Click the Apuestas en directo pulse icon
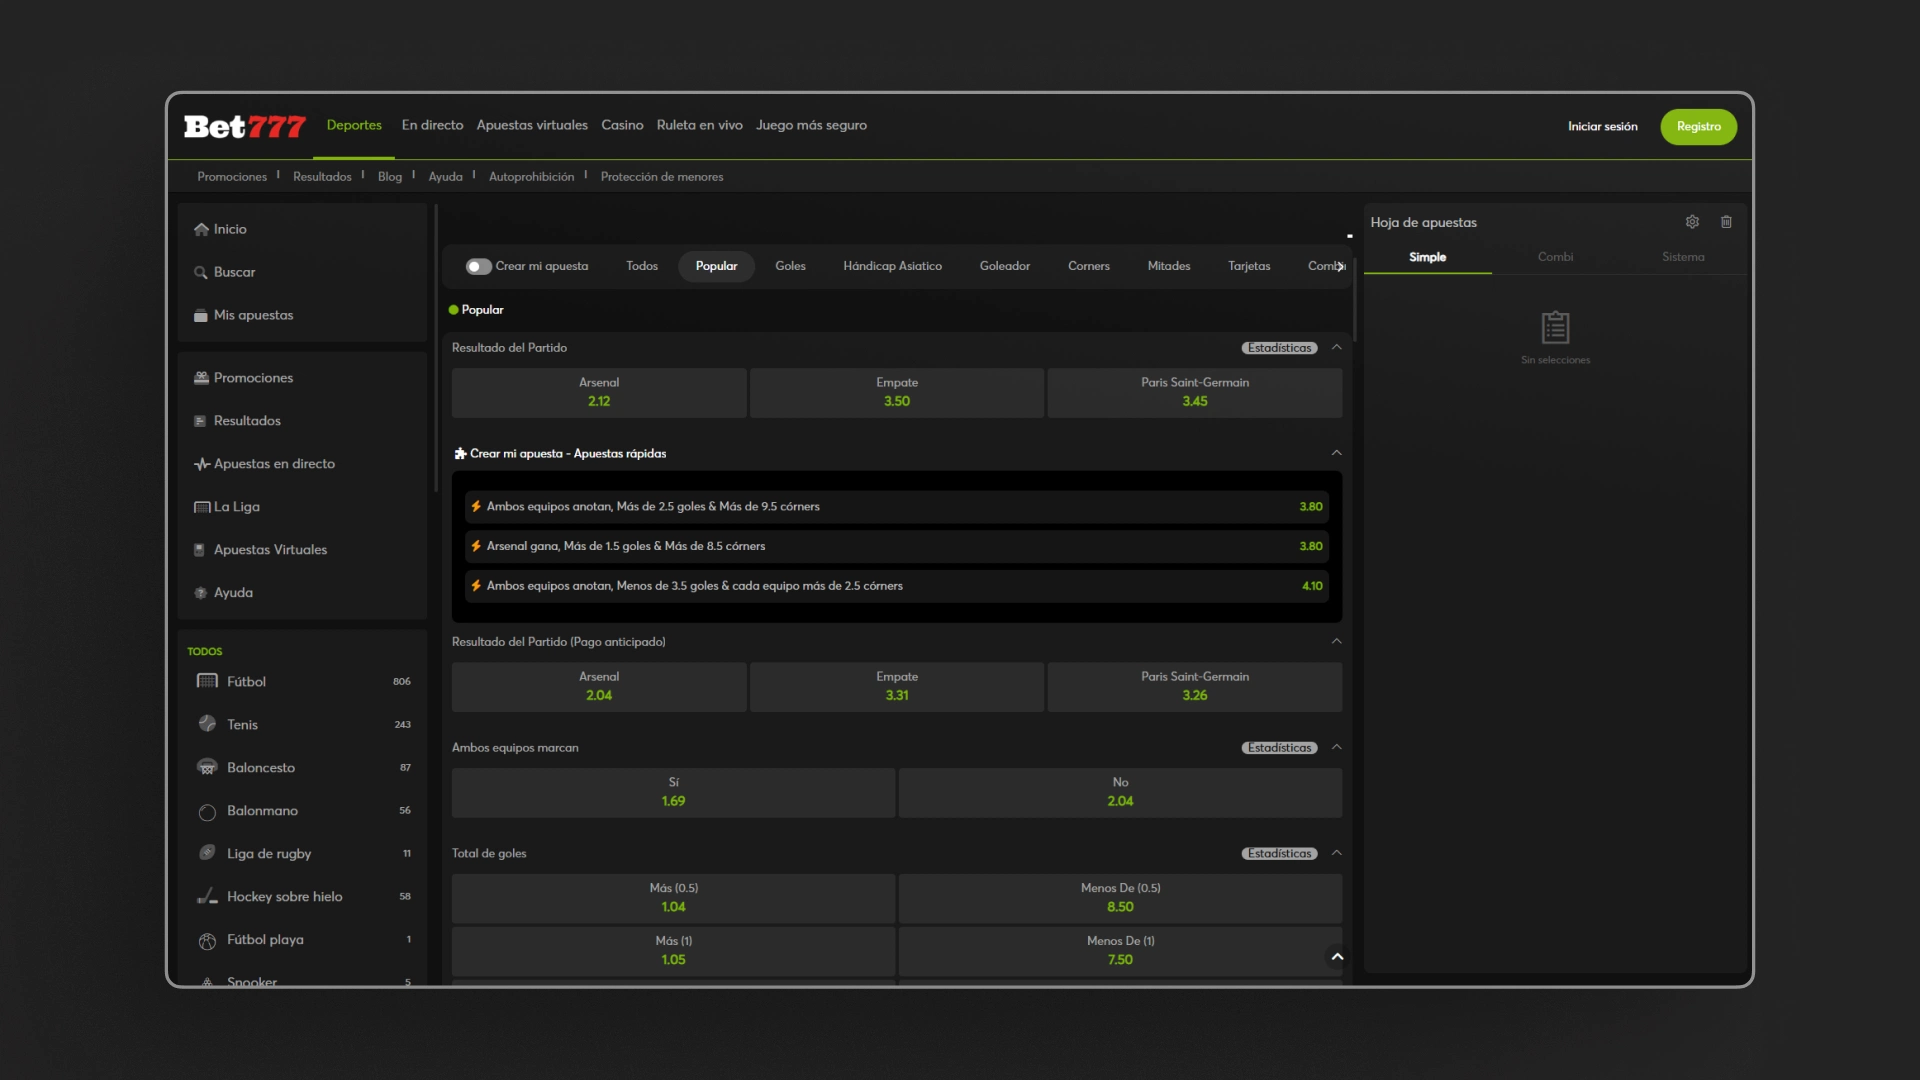Image resolution: width=1920 pixels, height=1080 pixels. pyautogui.click(x=201, y=464)
